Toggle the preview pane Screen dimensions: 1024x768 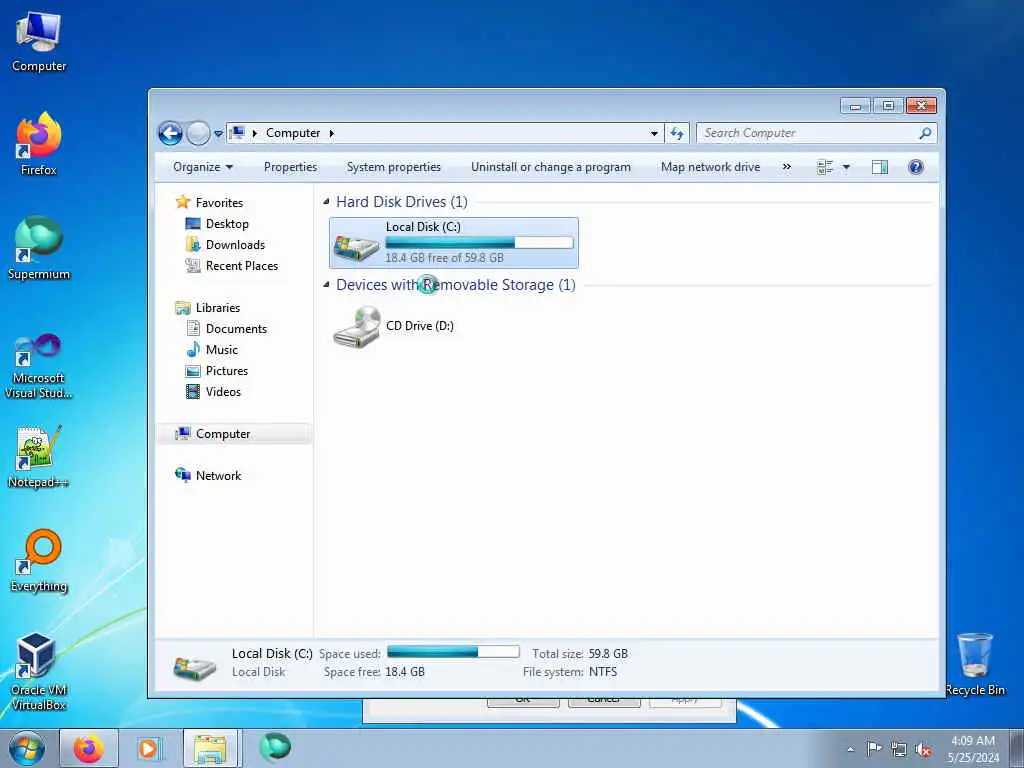coord(880,167)
